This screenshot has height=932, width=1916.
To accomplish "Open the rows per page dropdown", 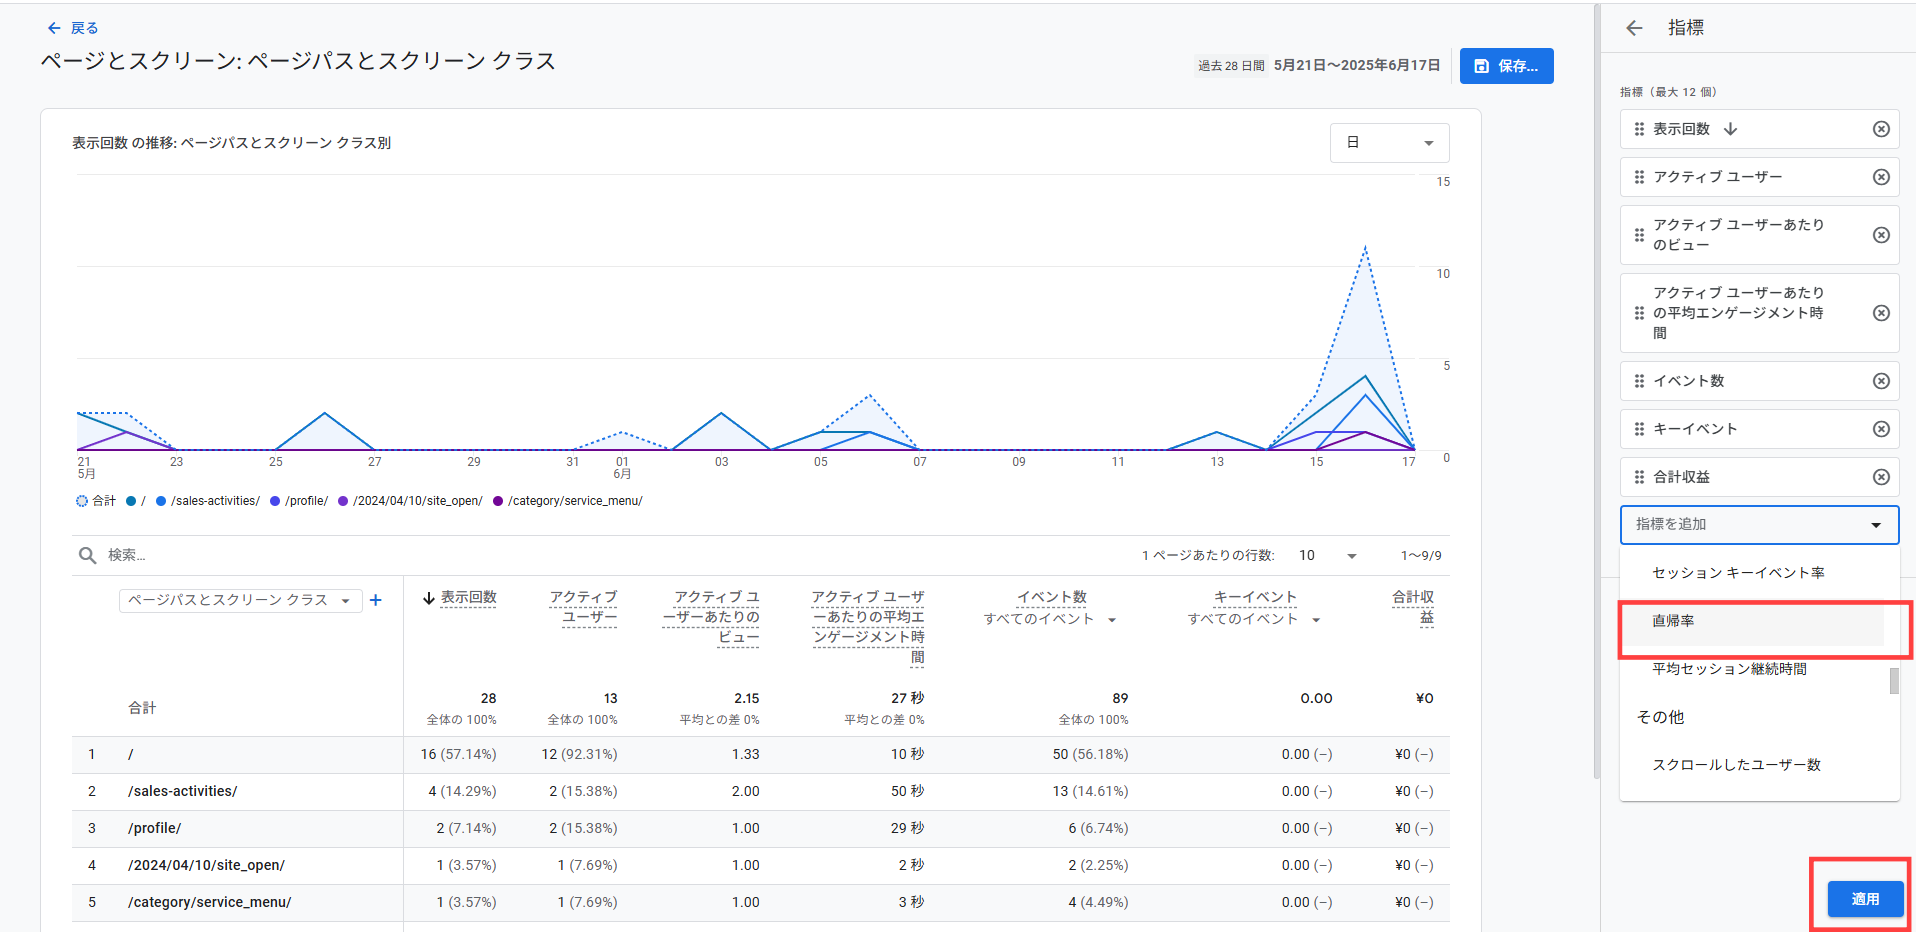I will pos(1328,555).
